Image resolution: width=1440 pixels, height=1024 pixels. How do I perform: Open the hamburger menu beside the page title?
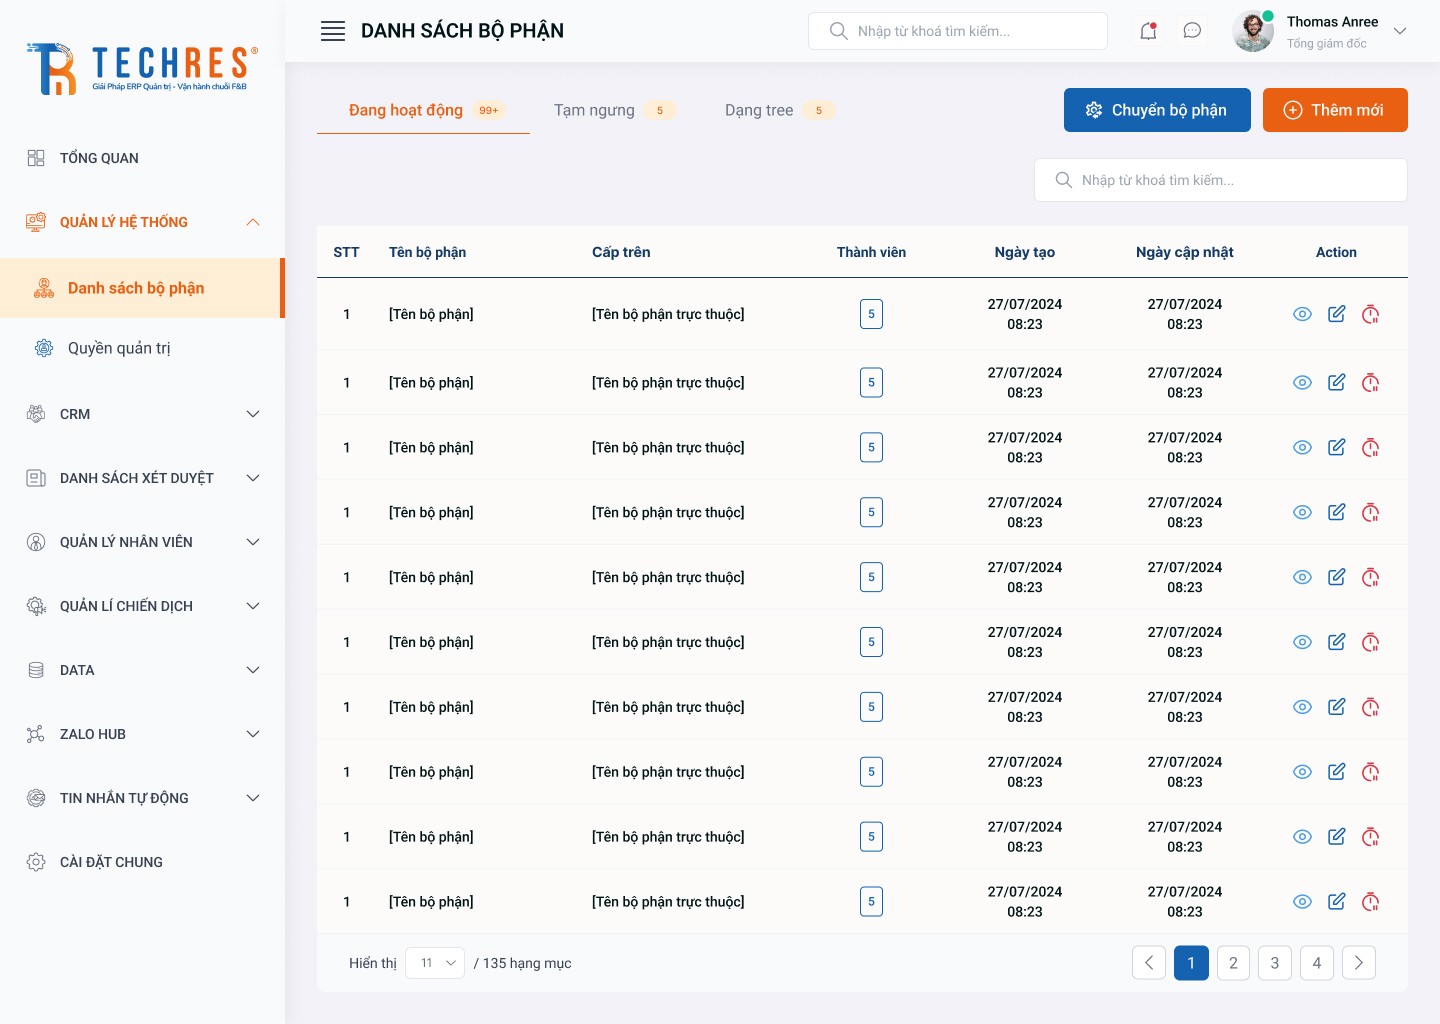tap(333, 31)
